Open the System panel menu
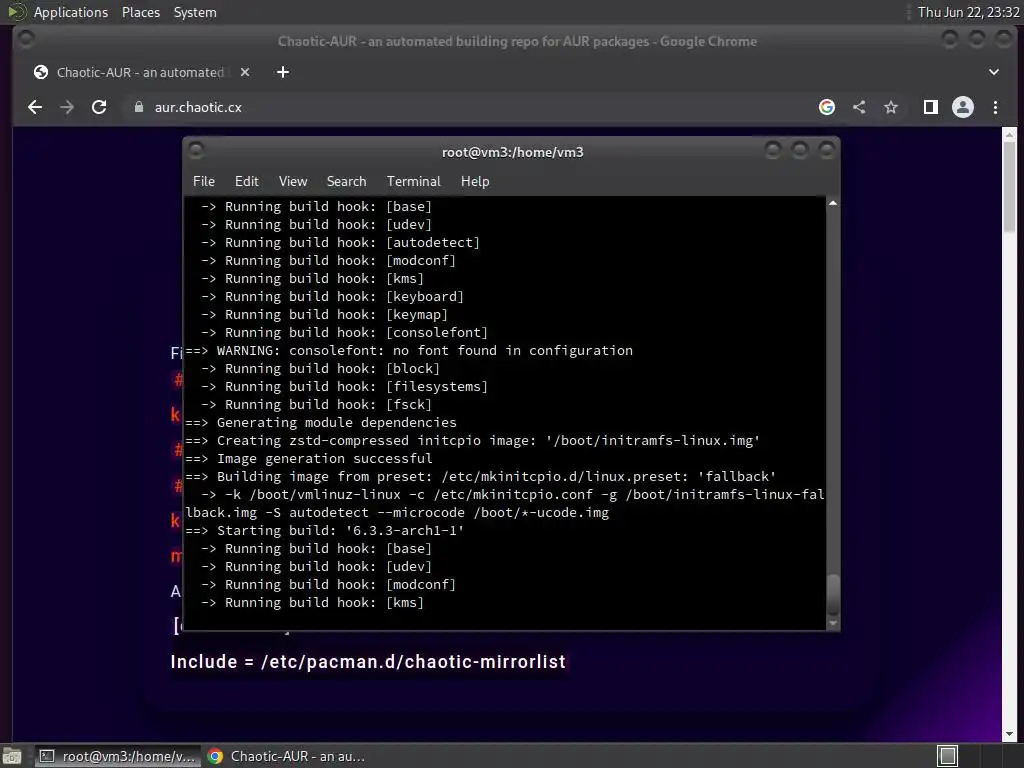1024x768 pixels. [195, 12]
